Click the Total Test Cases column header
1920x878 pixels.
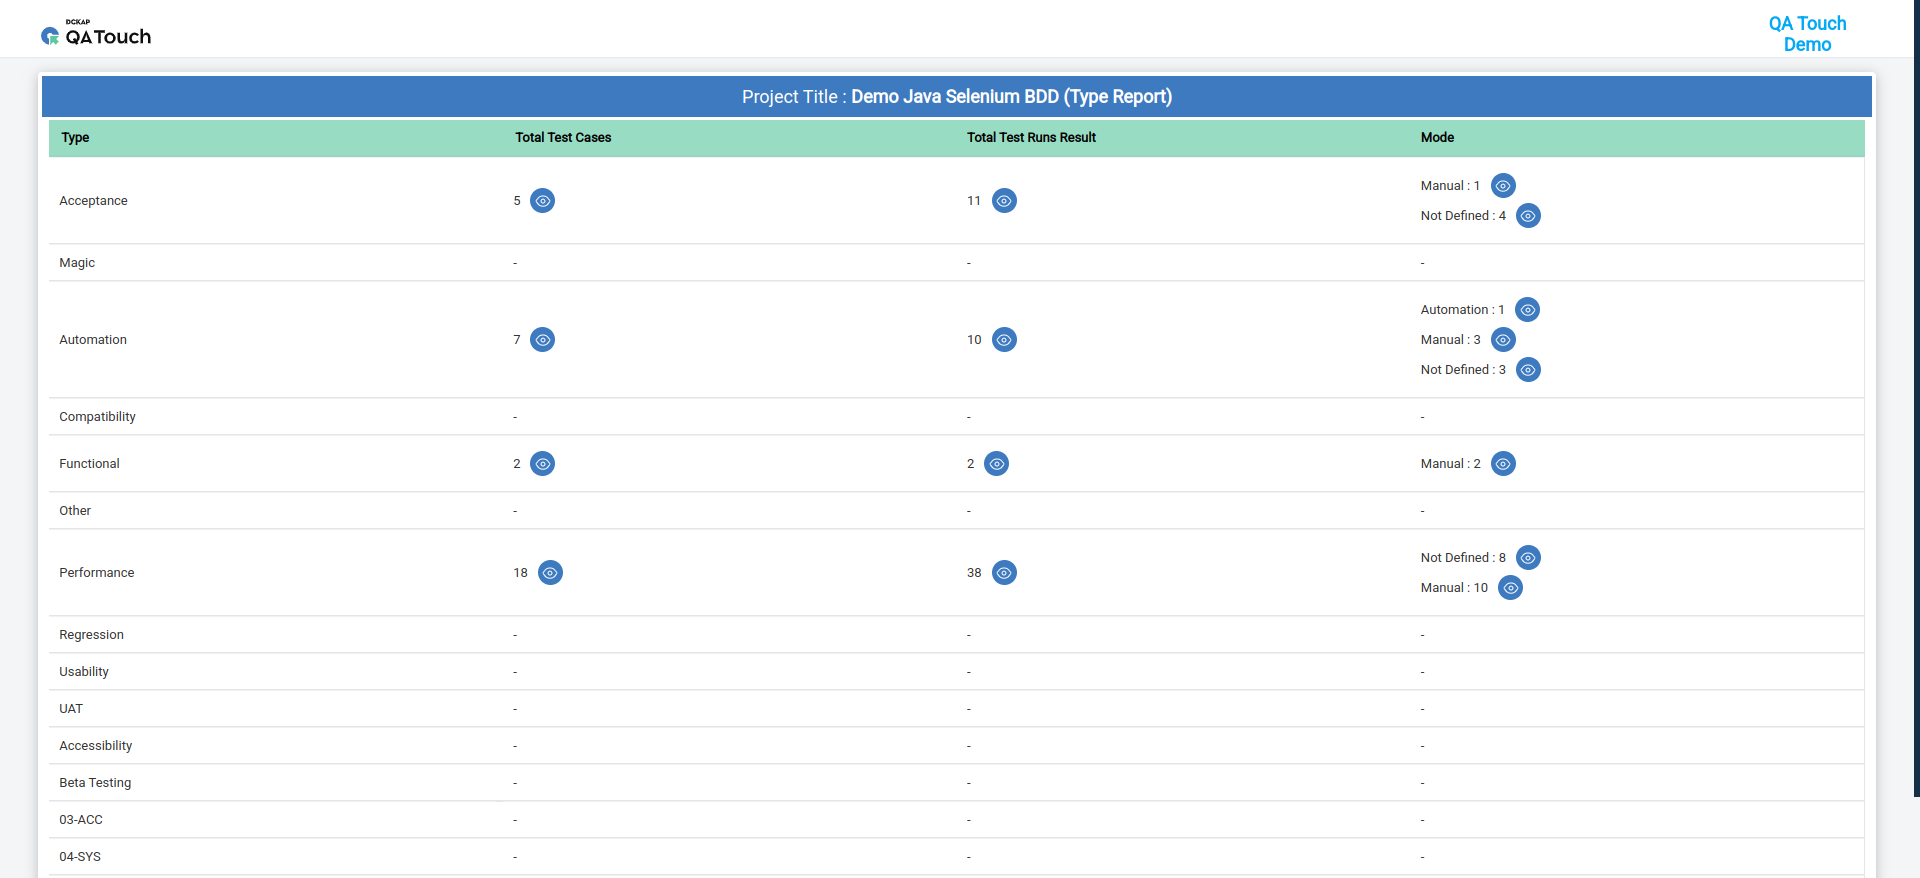click(x=563, y=138)
